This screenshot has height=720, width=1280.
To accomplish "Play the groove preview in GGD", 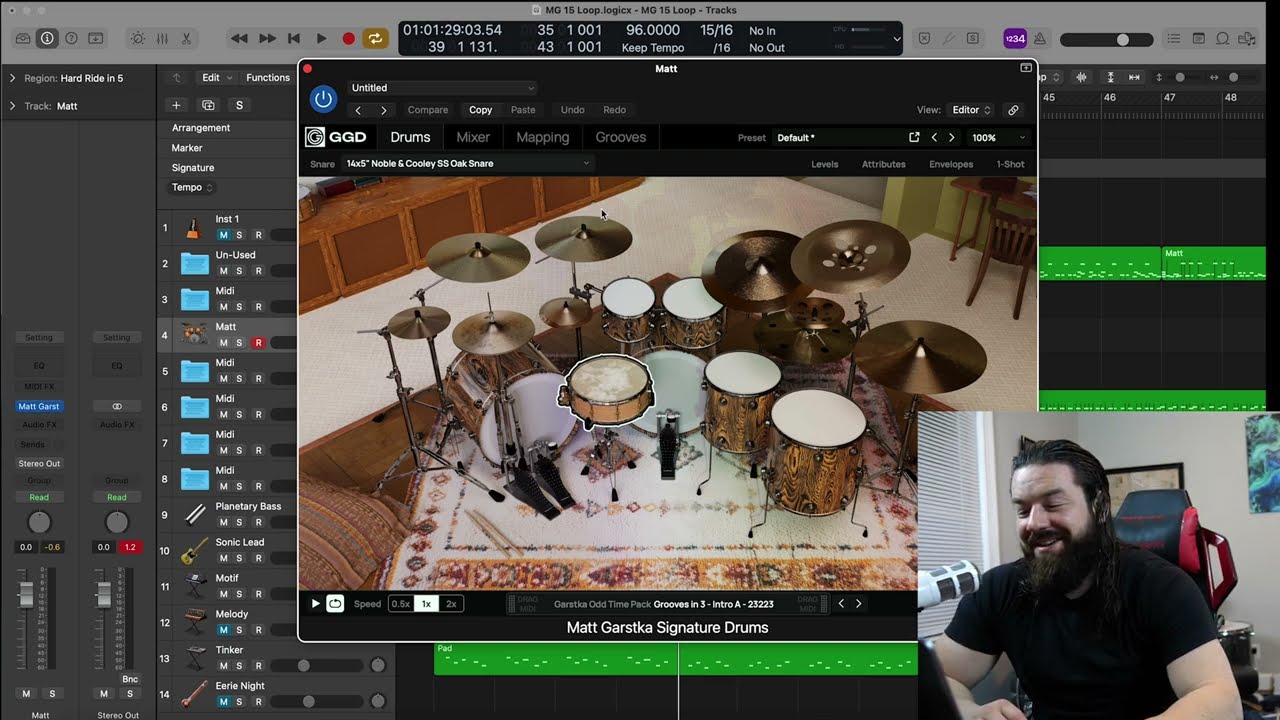I will click(x=315, y=603).
